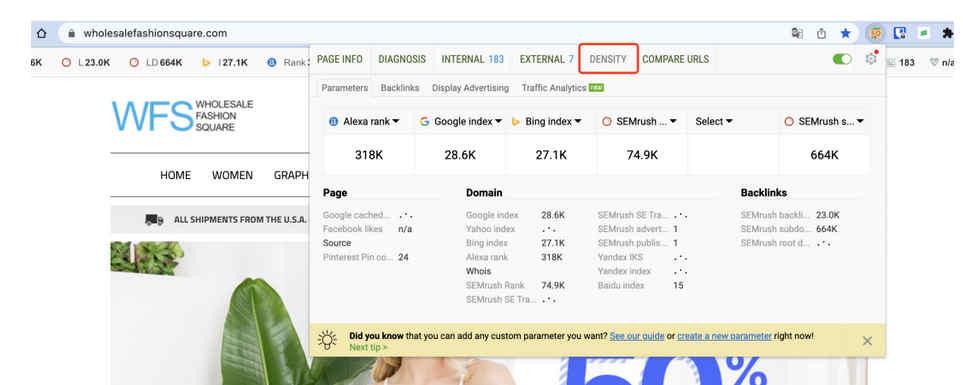
Task: Click create a new parameter link
Action: pyautogui.click(x=724, y=336)
